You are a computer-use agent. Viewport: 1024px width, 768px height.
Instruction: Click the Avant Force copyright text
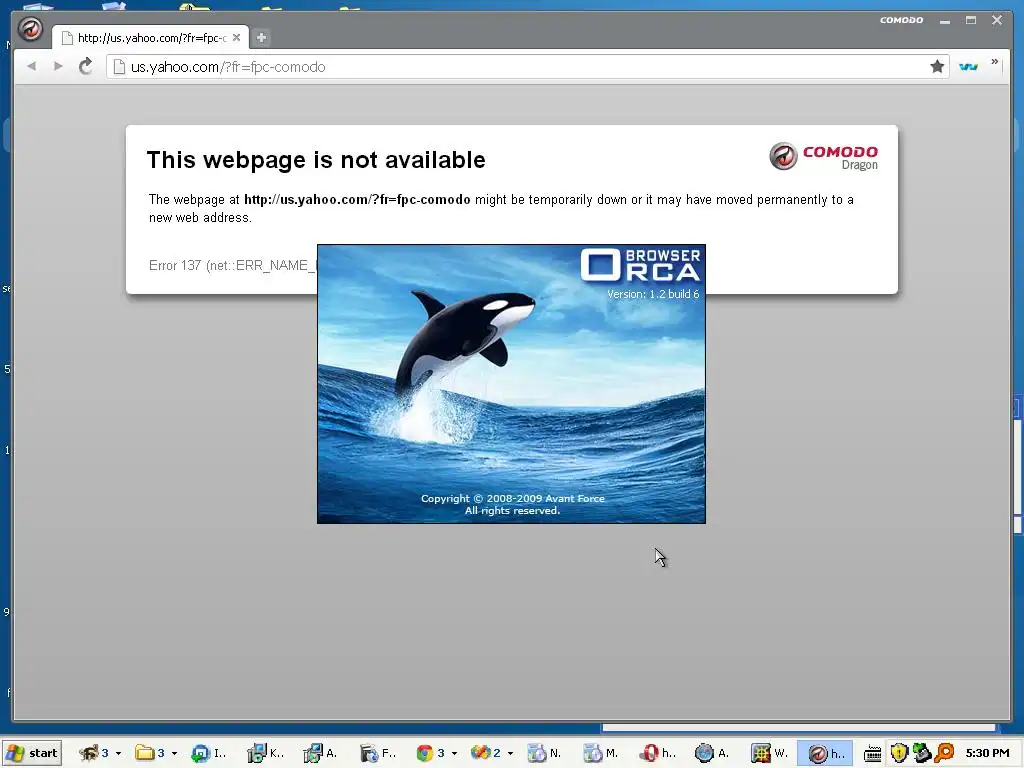coord(513,504)
